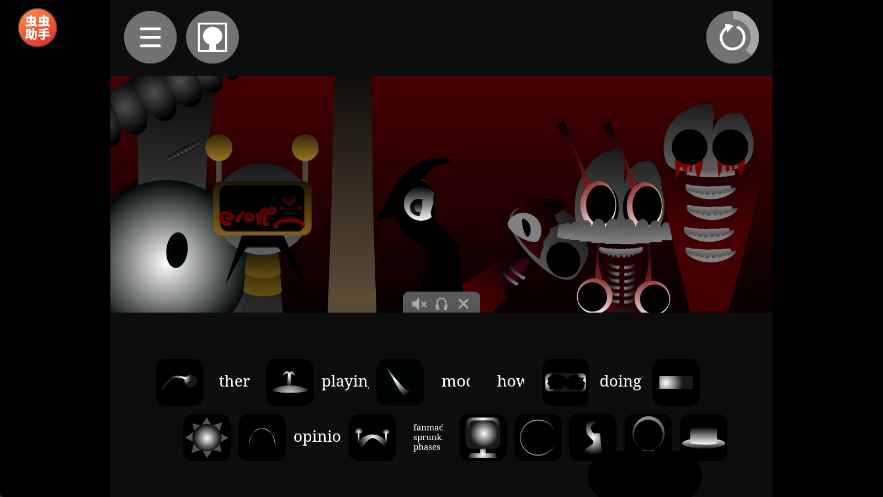The height and width of the screenshot is (497, 883).
Task: Select the dark arch sound icon
Action: (x=262, y=437)
